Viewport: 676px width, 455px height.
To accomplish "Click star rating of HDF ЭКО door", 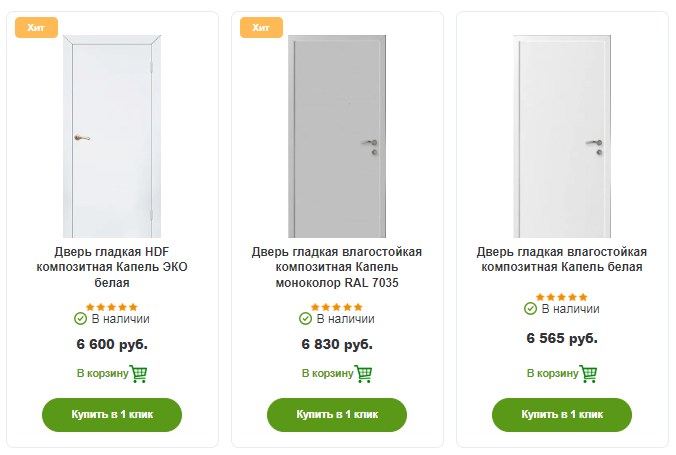I will (x=112, y=307).
